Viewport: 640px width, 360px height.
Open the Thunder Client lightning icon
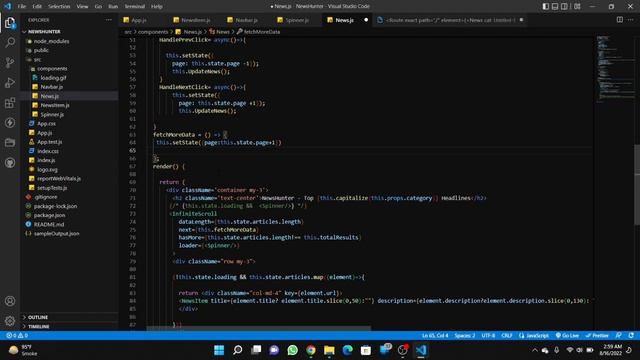click(10, 122)
